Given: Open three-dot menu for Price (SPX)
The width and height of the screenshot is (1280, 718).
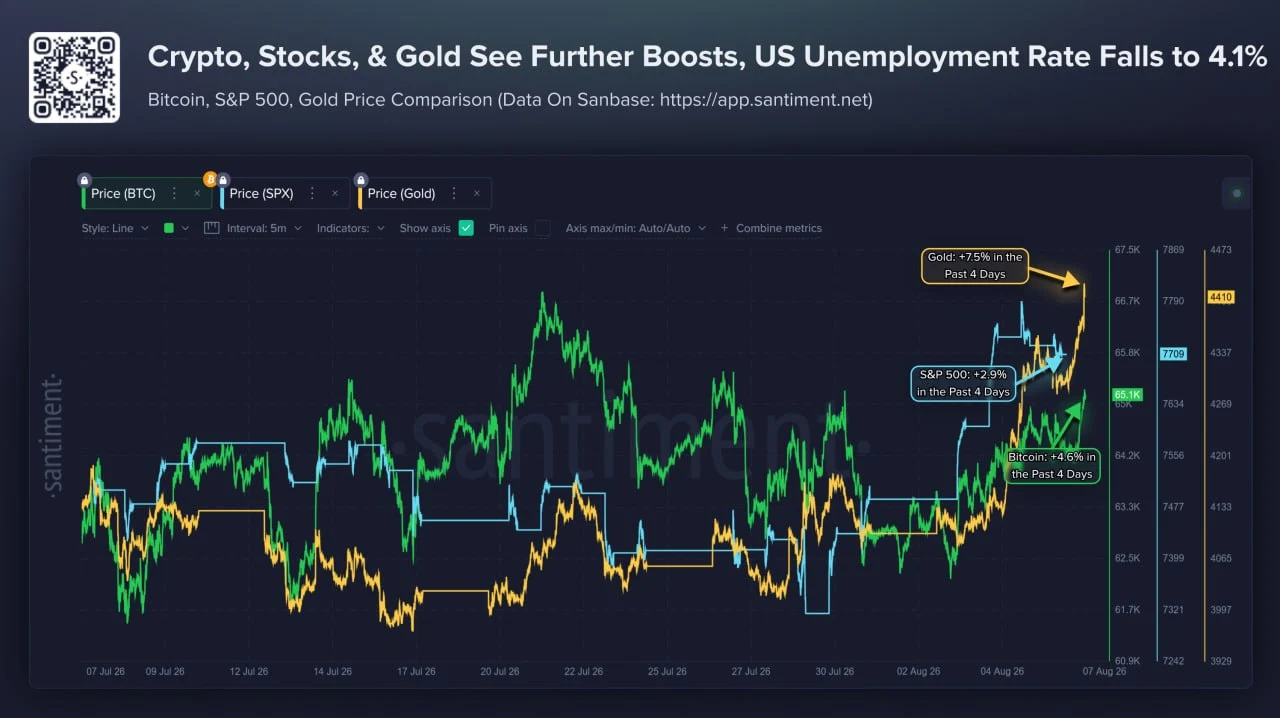Looking at the screenshot, I should [x=312, y=194].
